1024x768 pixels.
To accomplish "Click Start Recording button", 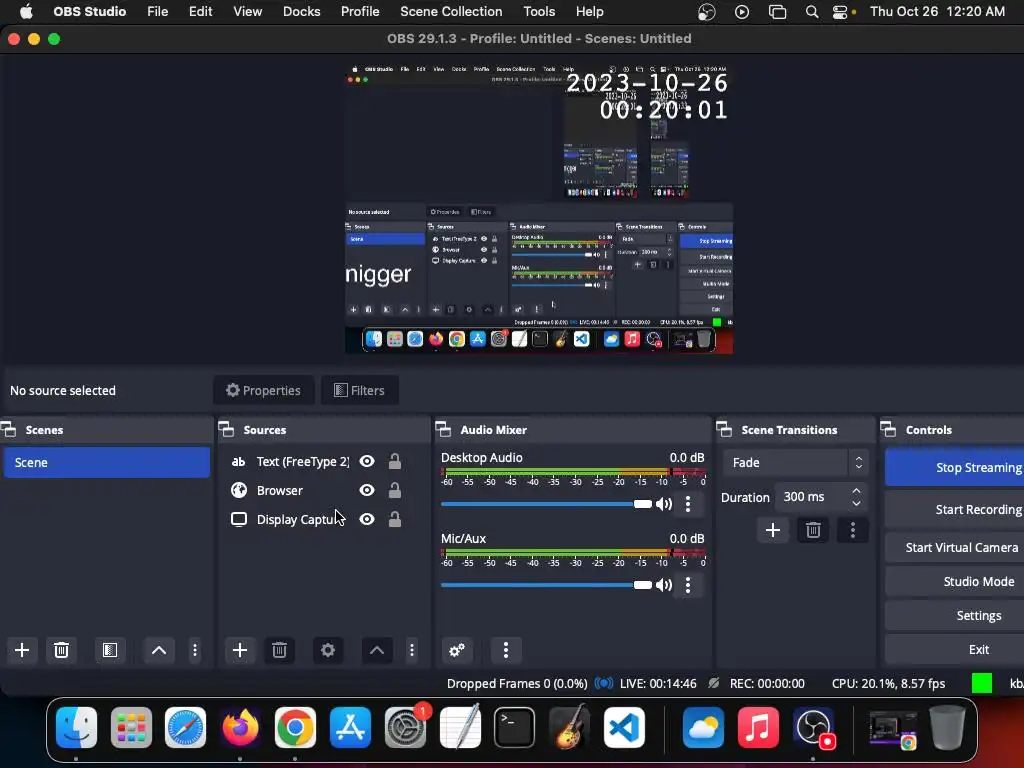I will tap(954, 509).
